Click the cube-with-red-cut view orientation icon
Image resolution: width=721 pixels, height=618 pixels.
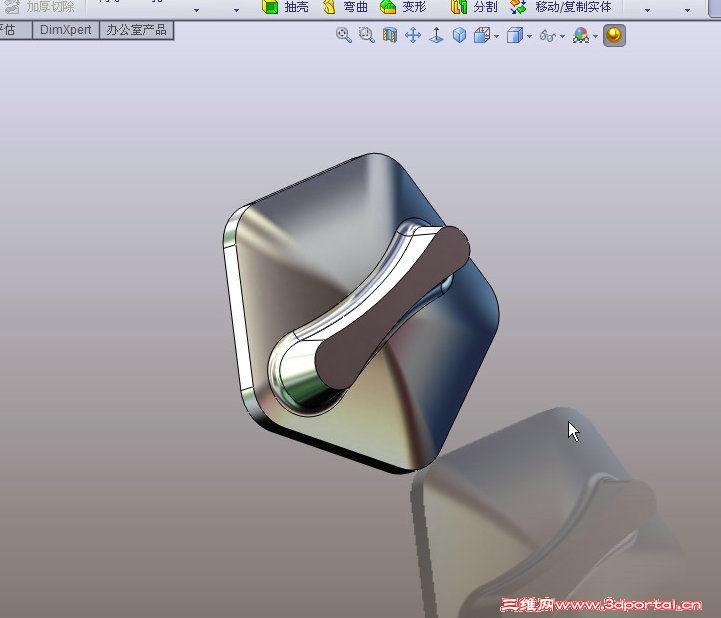[482, 35]
